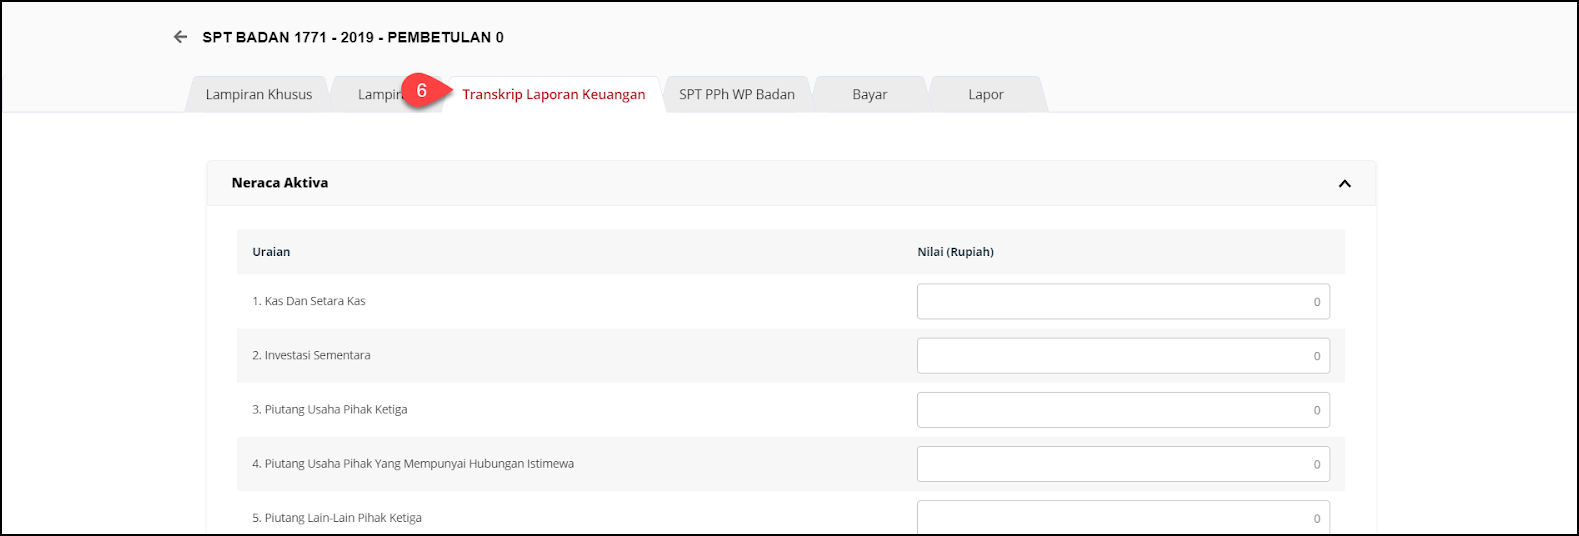
Task: Click the Piutang Usaha Pihak Ketiga input
Action: (1122, 409)
